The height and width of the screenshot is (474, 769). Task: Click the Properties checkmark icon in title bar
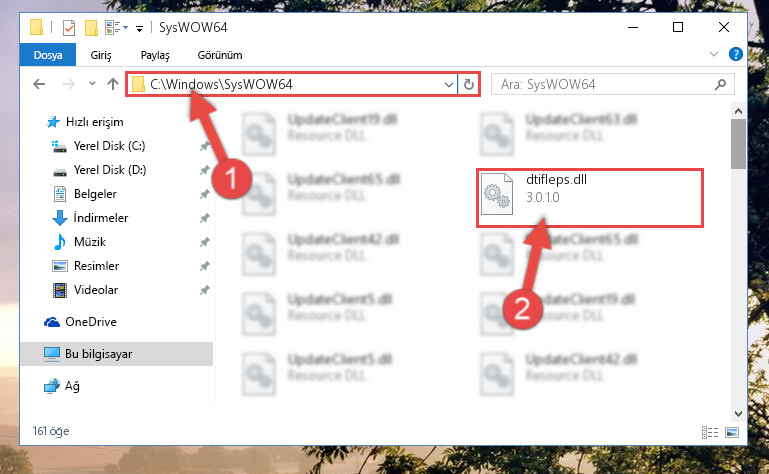pyautogui.click(x=69, y=28)
